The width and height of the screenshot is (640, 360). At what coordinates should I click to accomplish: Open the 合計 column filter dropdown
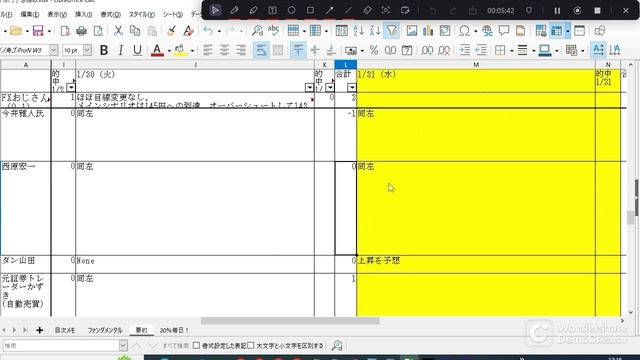coord(351,87)
